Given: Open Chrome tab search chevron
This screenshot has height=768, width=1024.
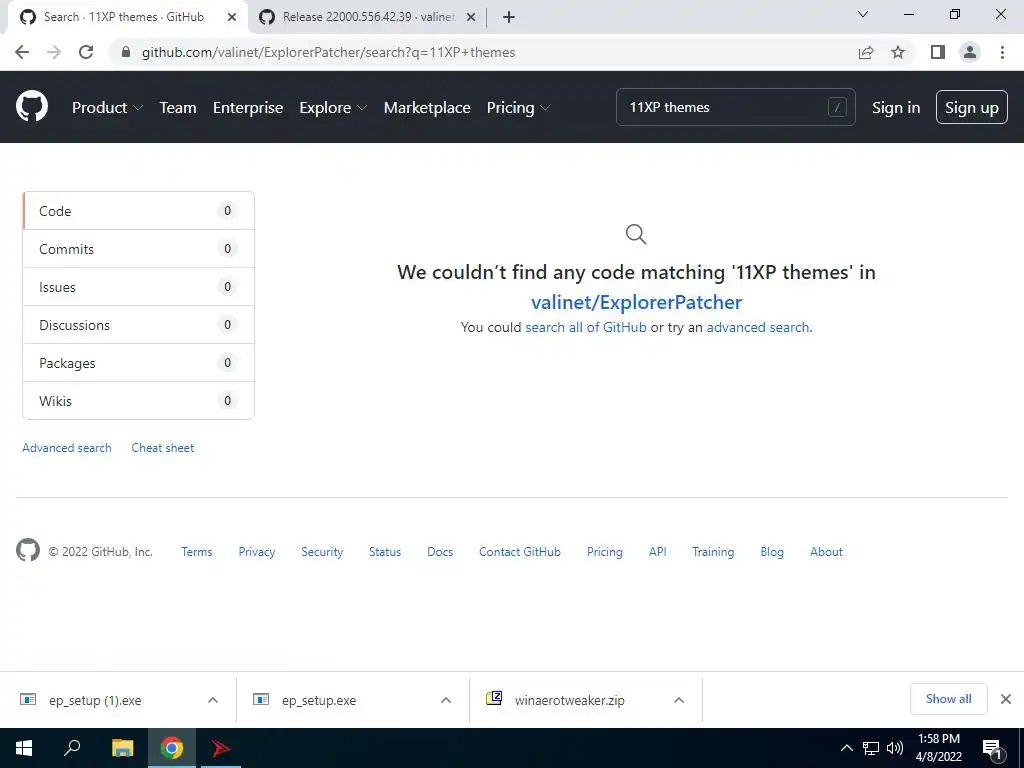Looking at the screenshot, I should click(x=863, y=14).
